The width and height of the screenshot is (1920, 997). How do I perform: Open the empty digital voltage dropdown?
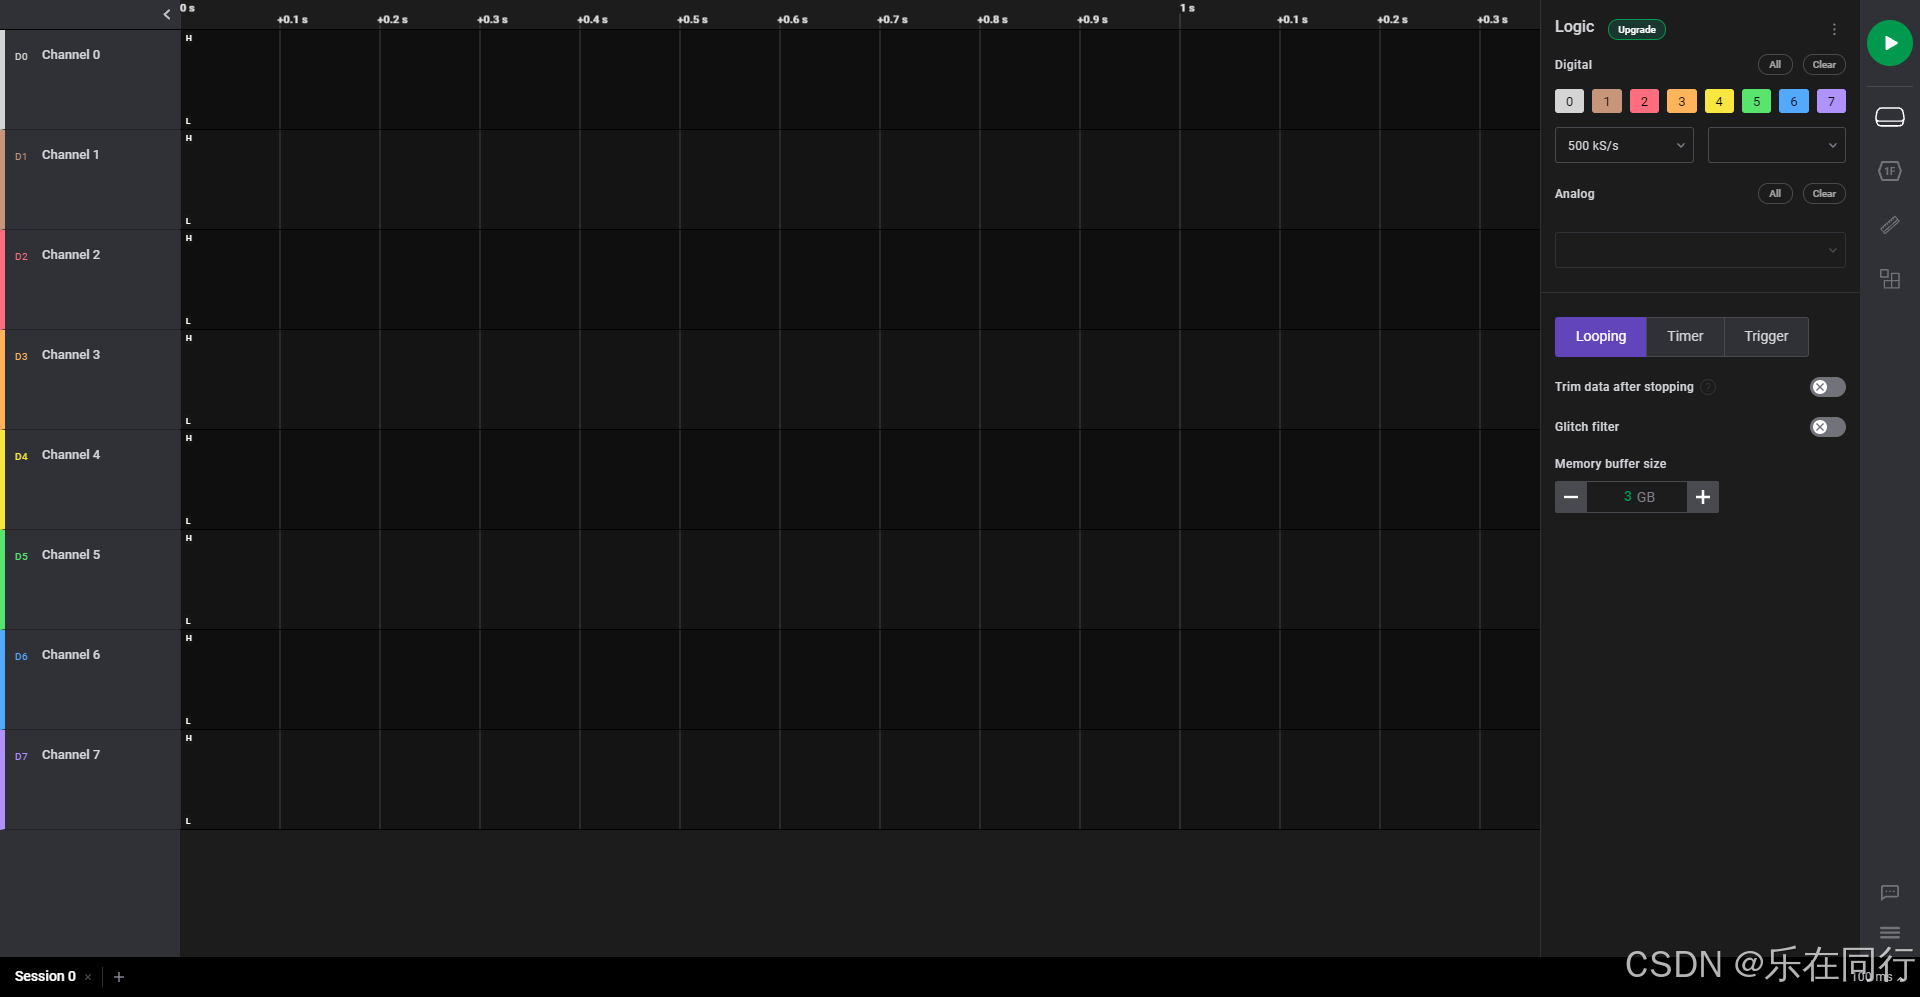pos(1776,145)
